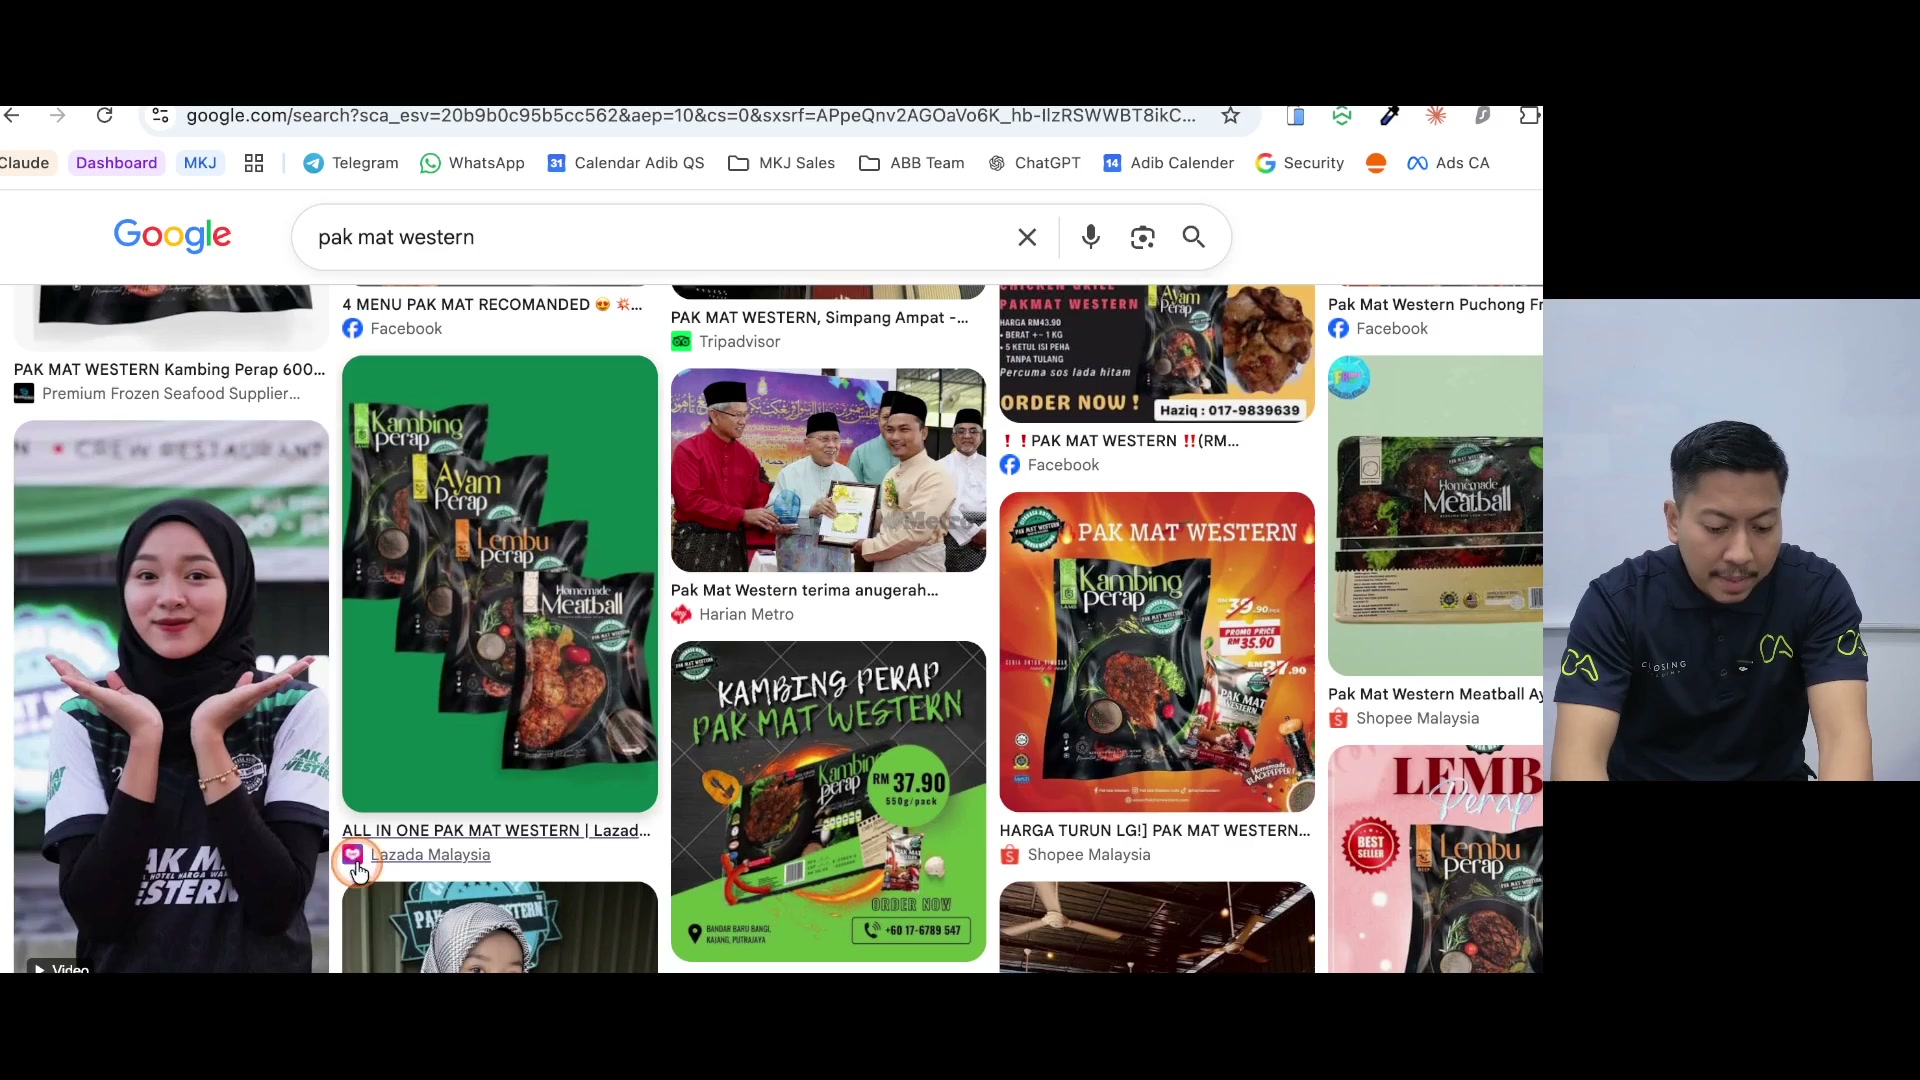Open the MKJ bookmark
Image resolution: width=1920 pixels, height=1080 pixels.
pos(200,163)
